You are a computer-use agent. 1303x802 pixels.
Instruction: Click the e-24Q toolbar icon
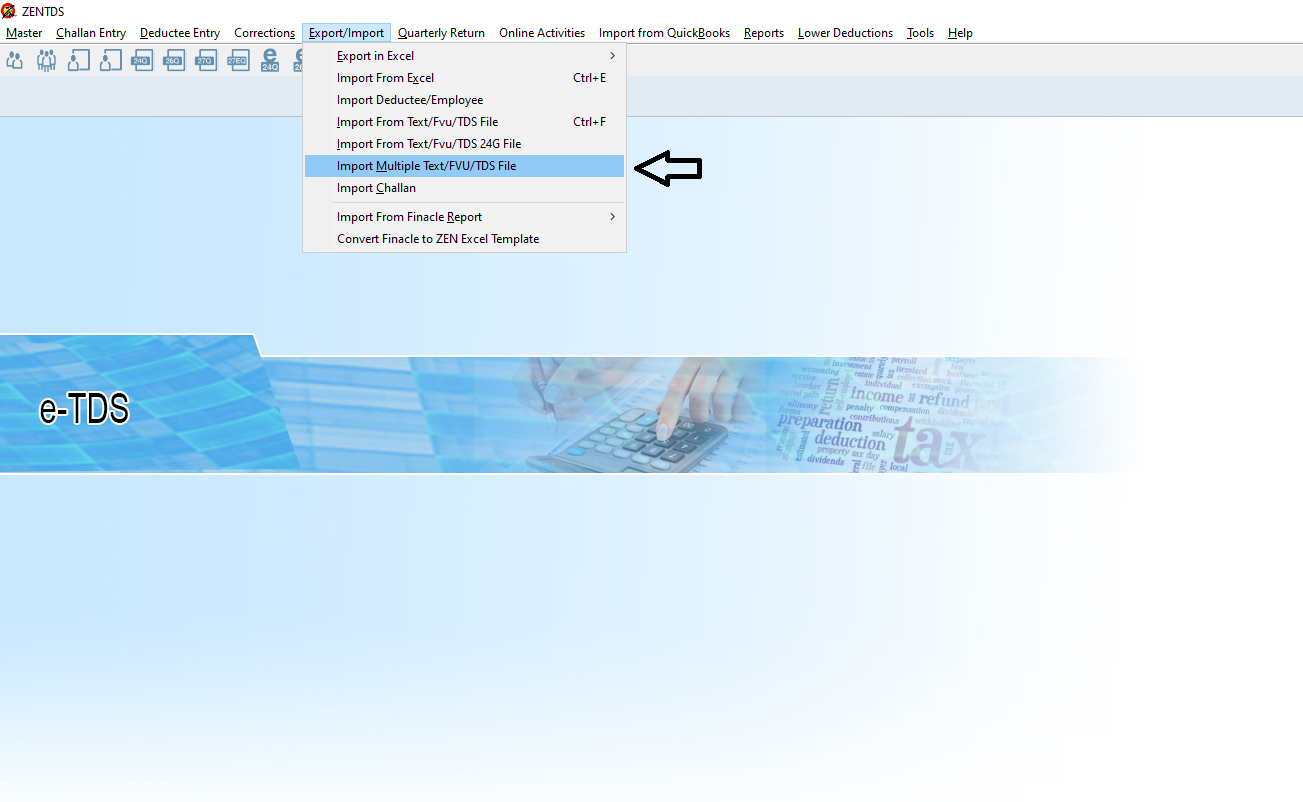(x=270, y=60)
